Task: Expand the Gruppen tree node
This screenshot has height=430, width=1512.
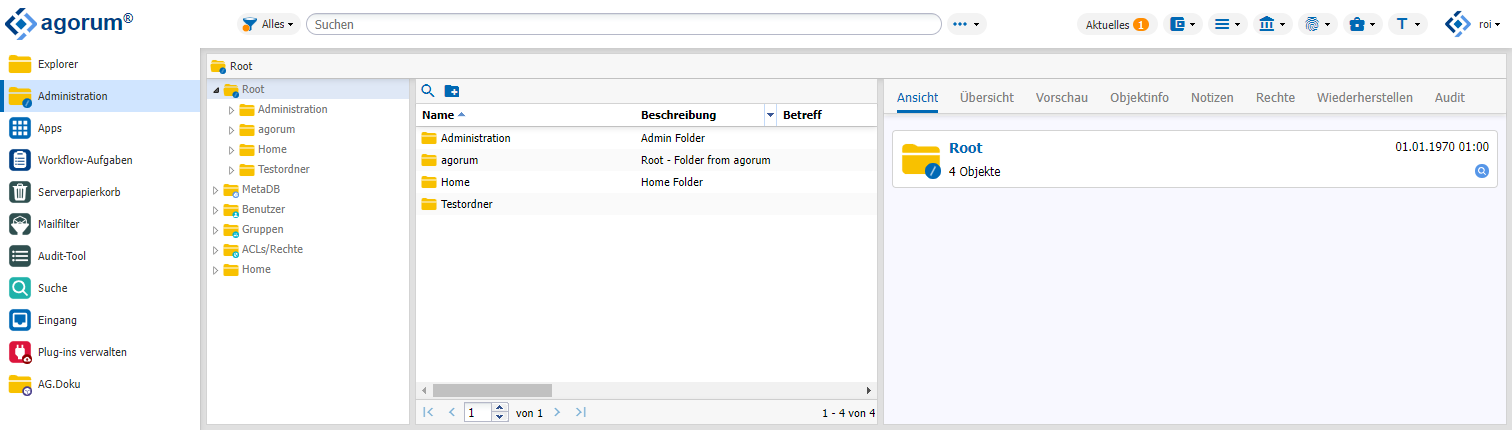Action: click(x=215, y=229)
